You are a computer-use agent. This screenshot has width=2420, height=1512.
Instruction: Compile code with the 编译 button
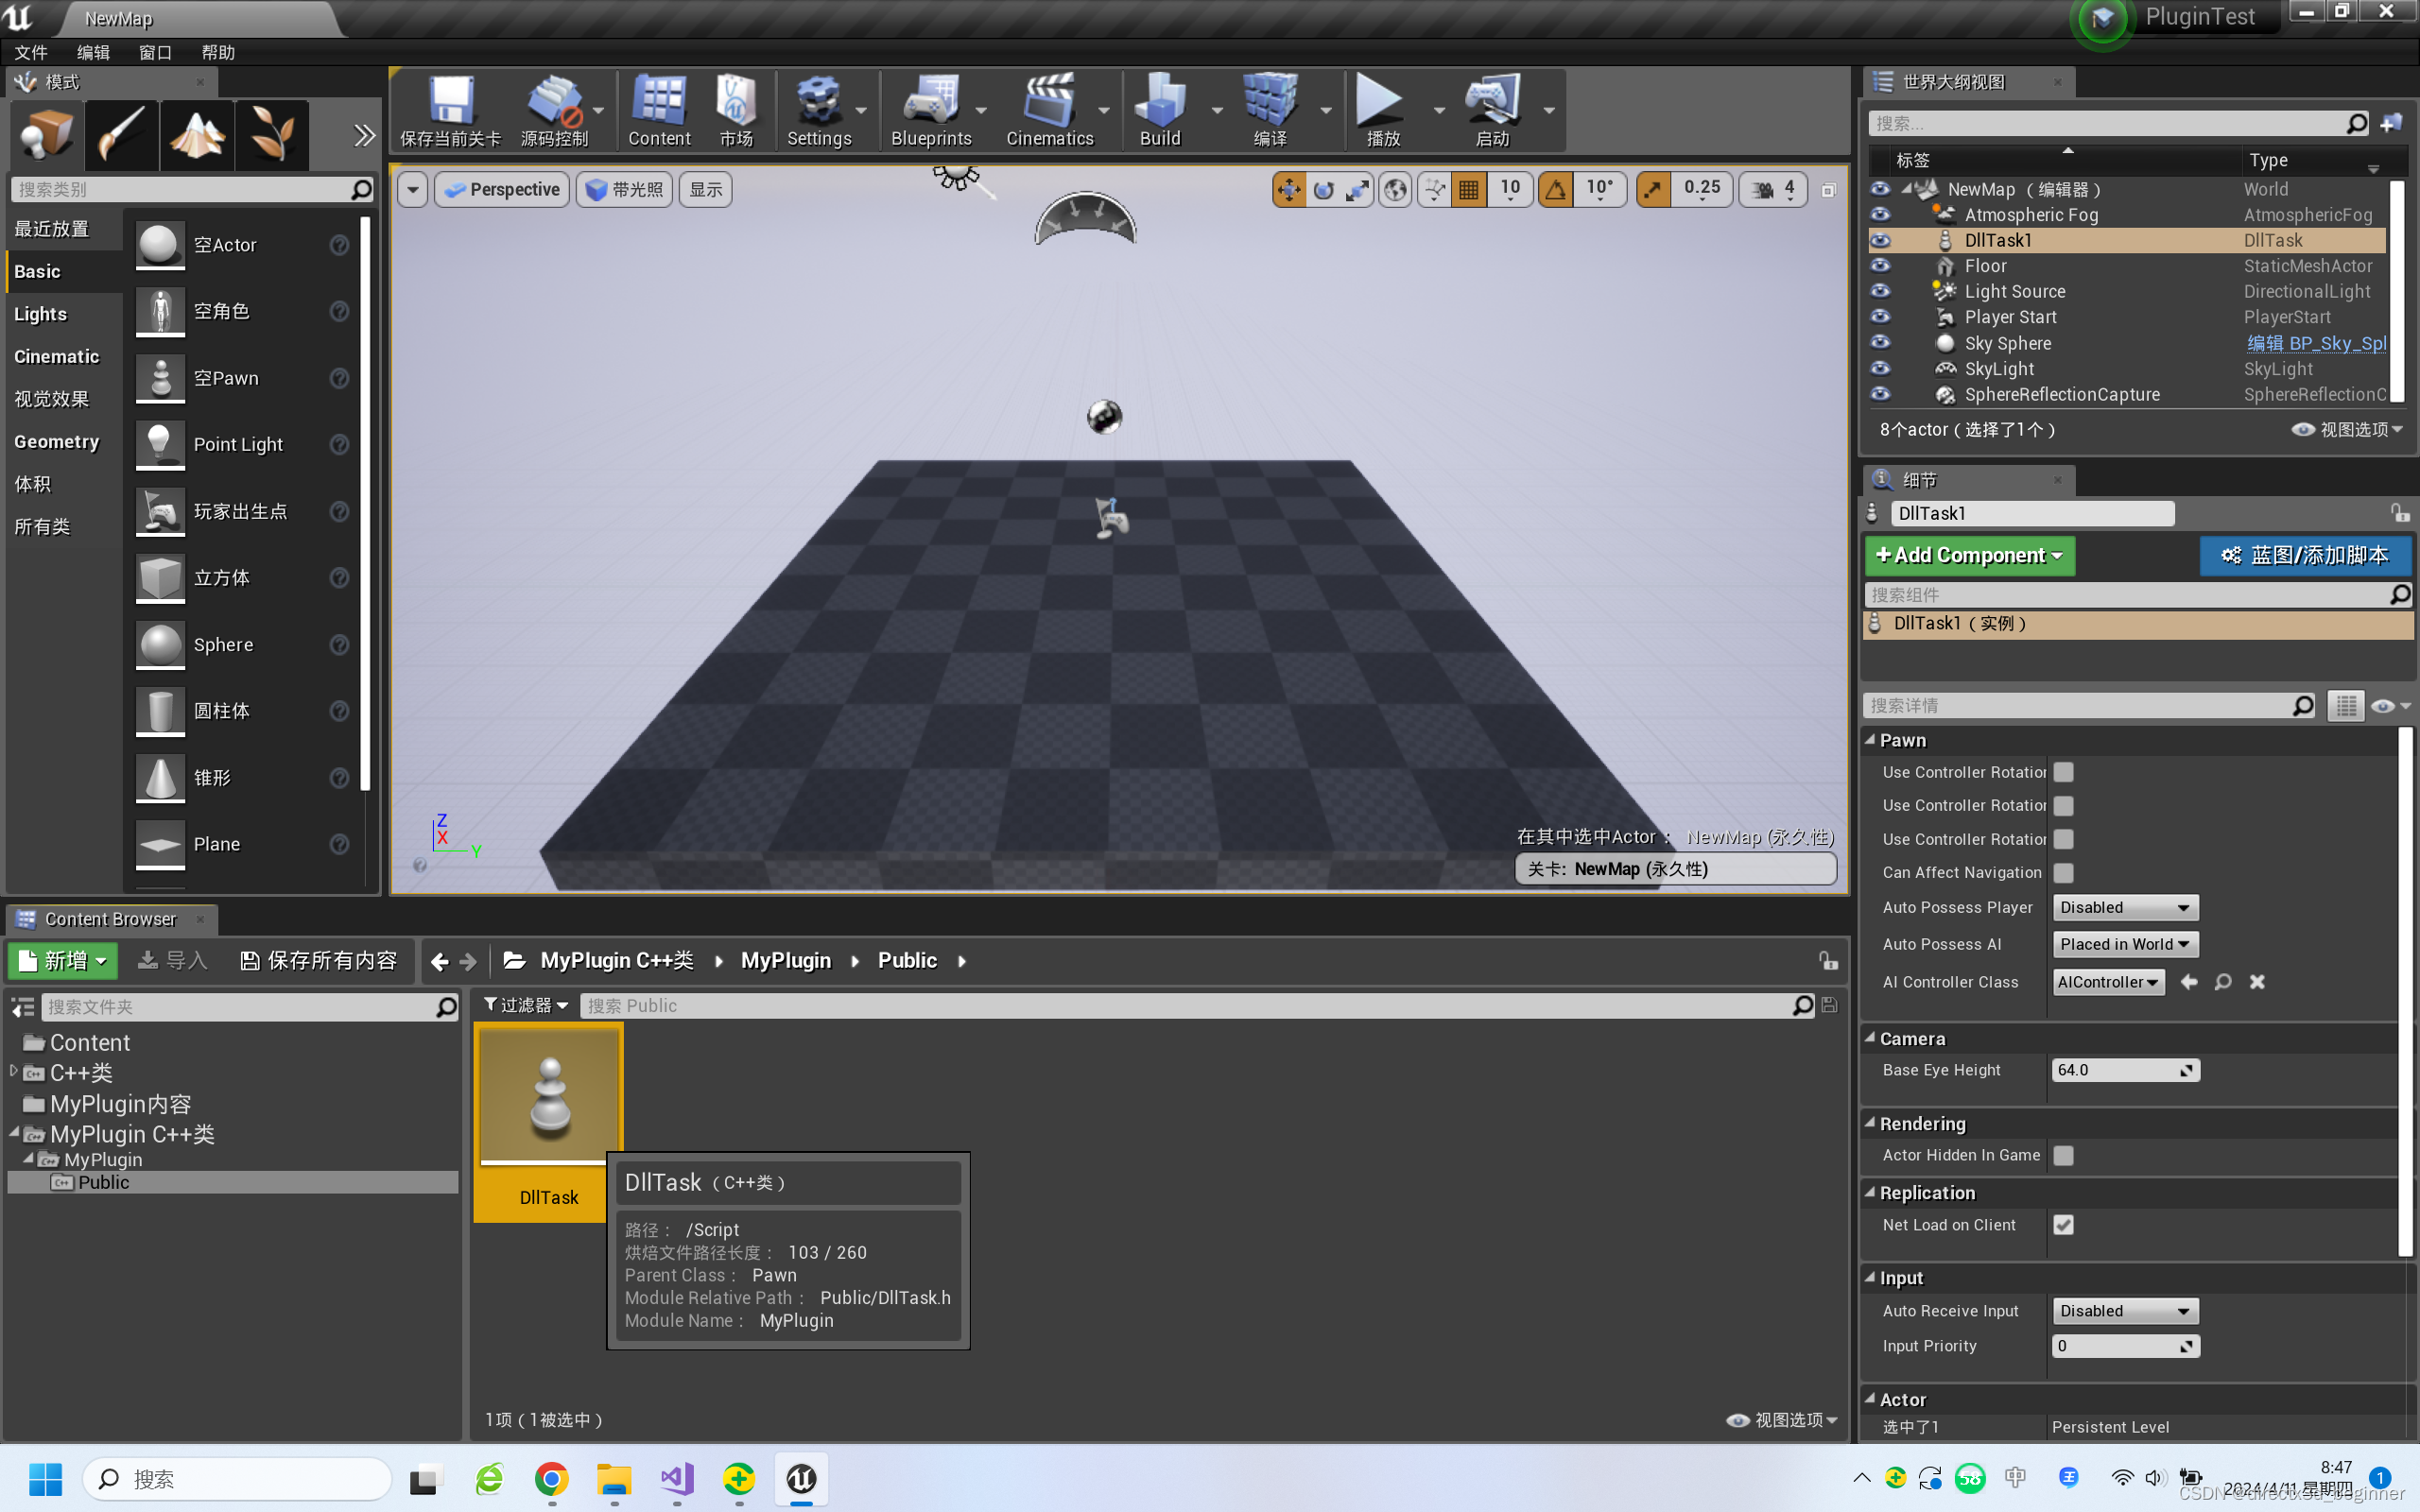pos(1270,110)
